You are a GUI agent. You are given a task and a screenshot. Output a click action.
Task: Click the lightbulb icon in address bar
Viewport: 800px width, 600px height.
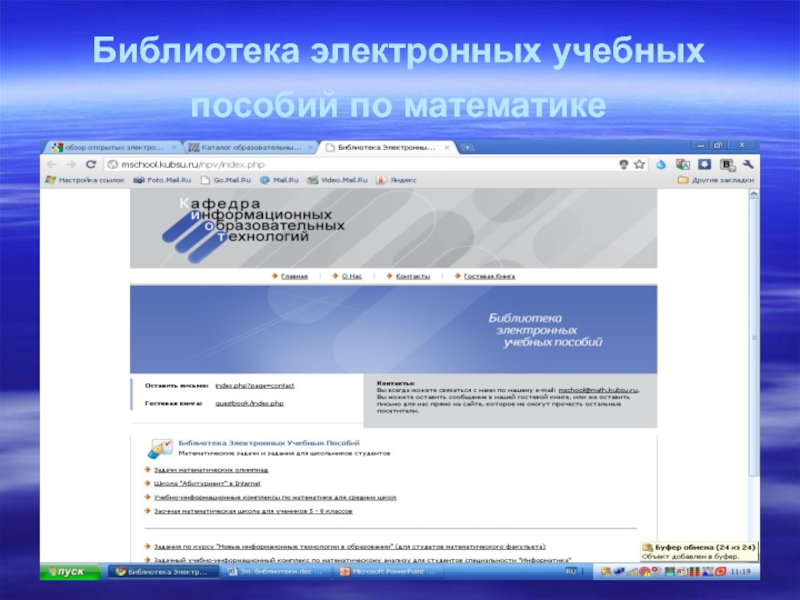[x=623, y=164]
